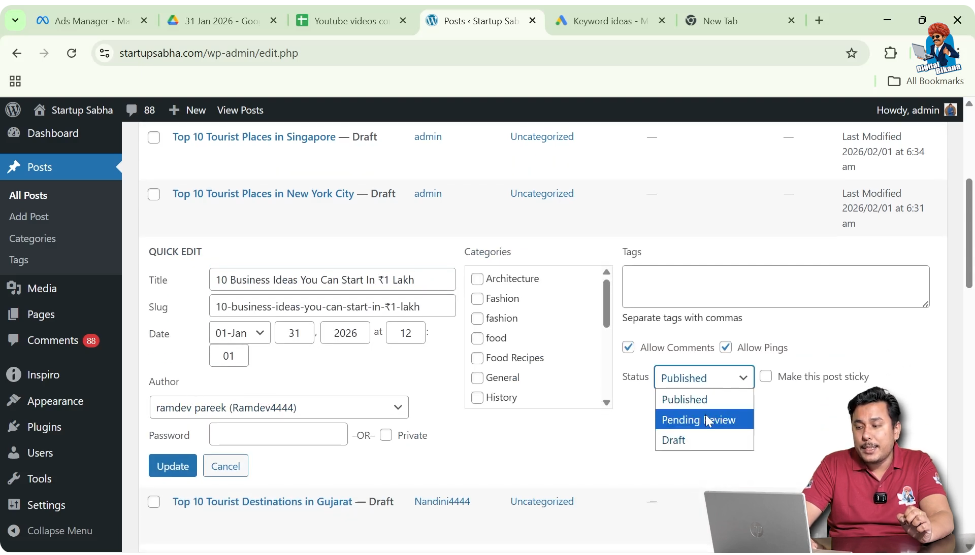Bookmark this page with the star icon

[x=851, y=53]
